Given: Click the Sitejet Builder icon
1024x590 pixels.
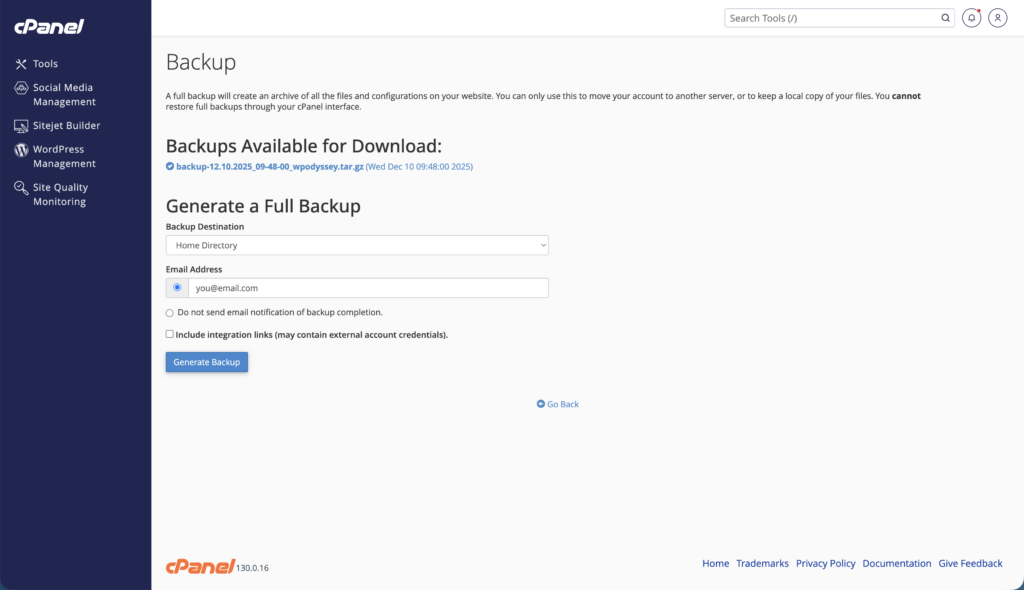Looking at the screenshot, I should coord(22,125).
